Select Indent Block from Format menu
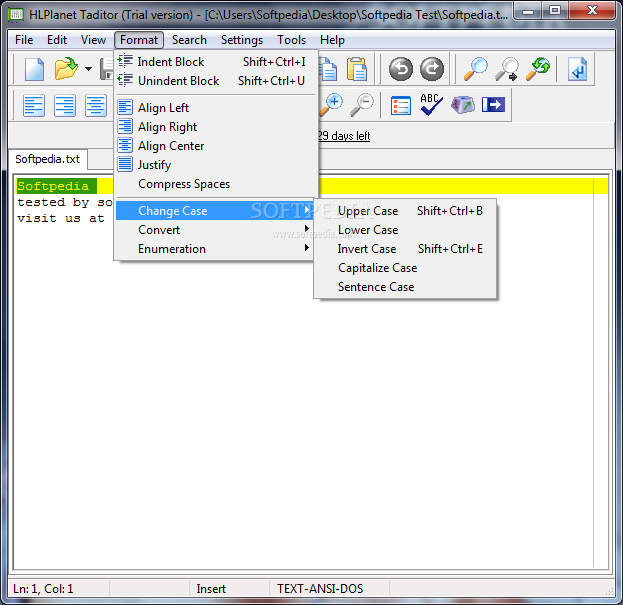The width and height of the screenshot is (623, 605). point(217,62)
